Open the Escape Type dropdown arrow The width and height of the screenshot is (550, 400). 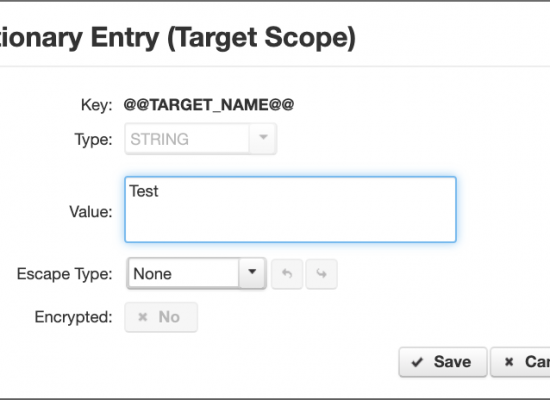[252, 273]
